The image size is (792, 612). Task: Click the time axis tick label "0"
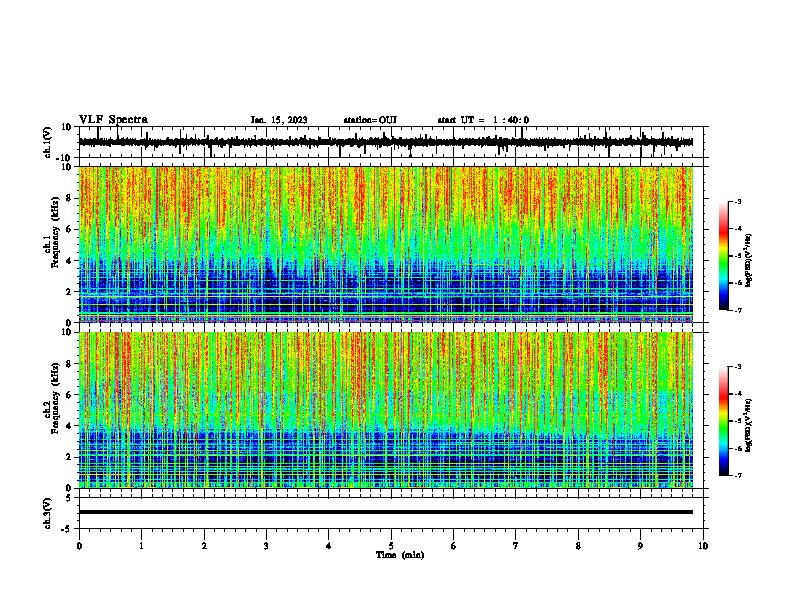79,546
